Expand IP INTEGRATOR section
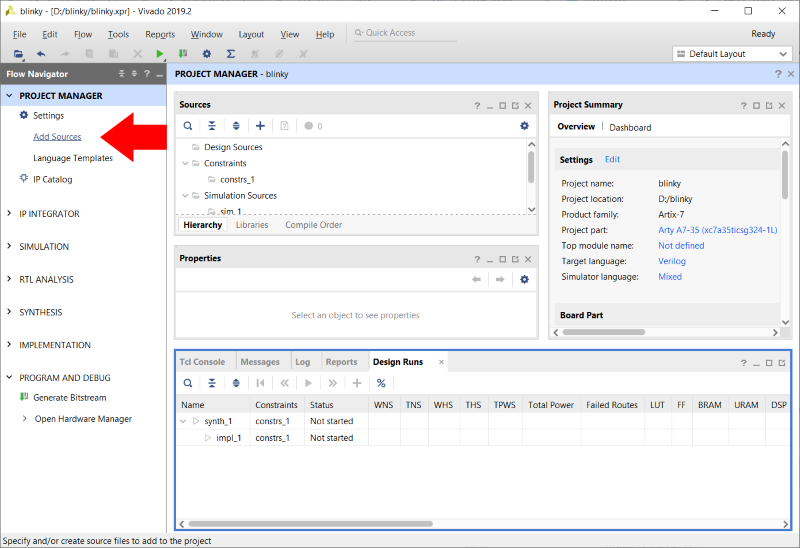800x548 pixels. click(9, 214)
